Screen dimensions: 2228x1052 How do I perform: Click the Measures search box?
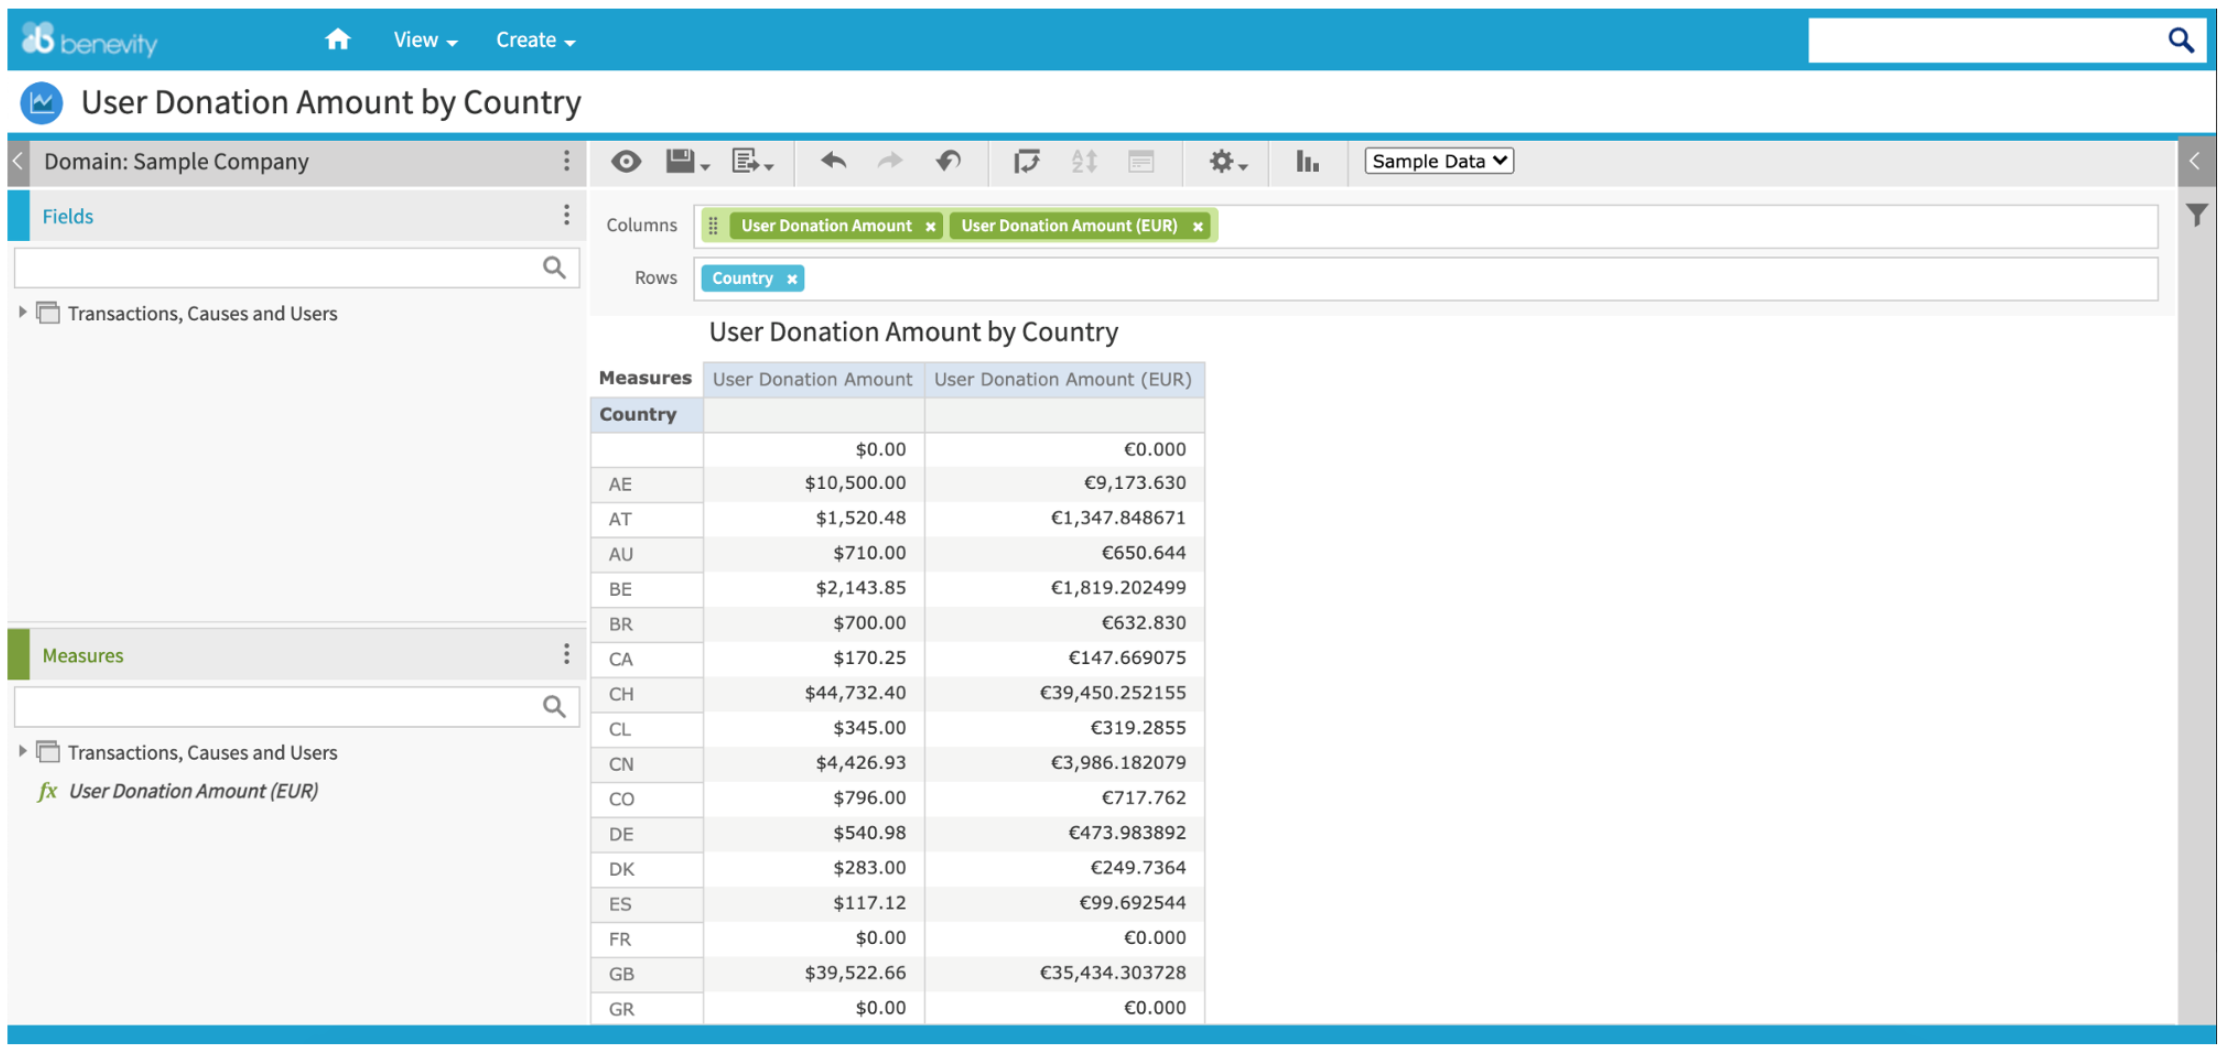pos(296,707)
